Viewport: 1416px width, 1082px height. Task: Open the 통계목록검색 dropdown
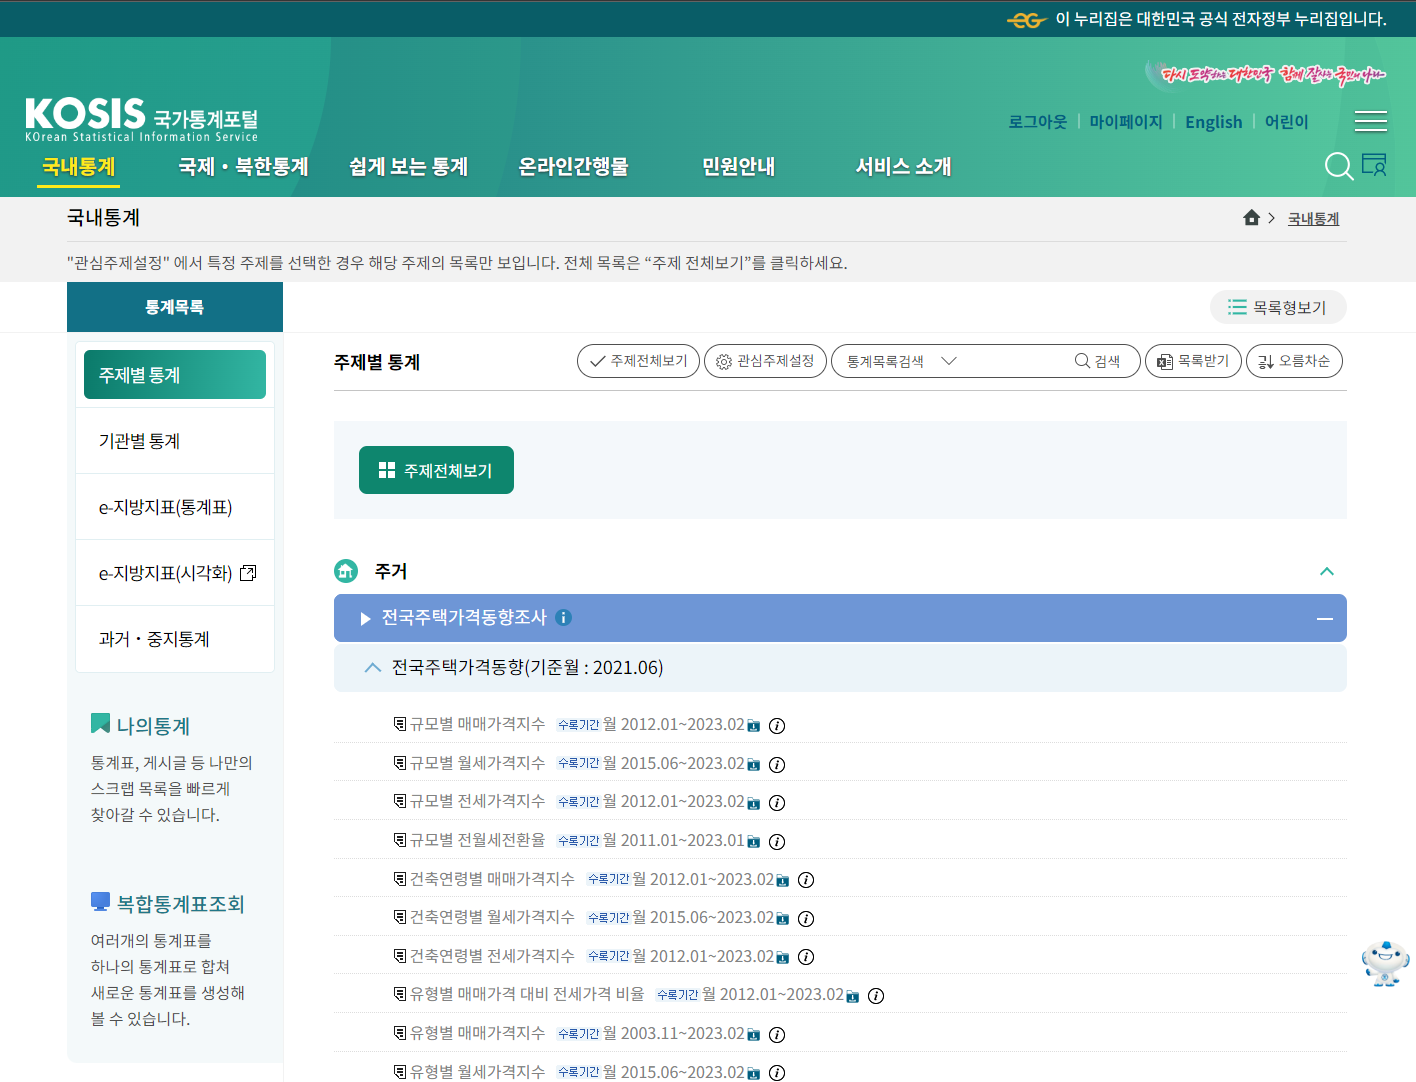click(950, 361)
